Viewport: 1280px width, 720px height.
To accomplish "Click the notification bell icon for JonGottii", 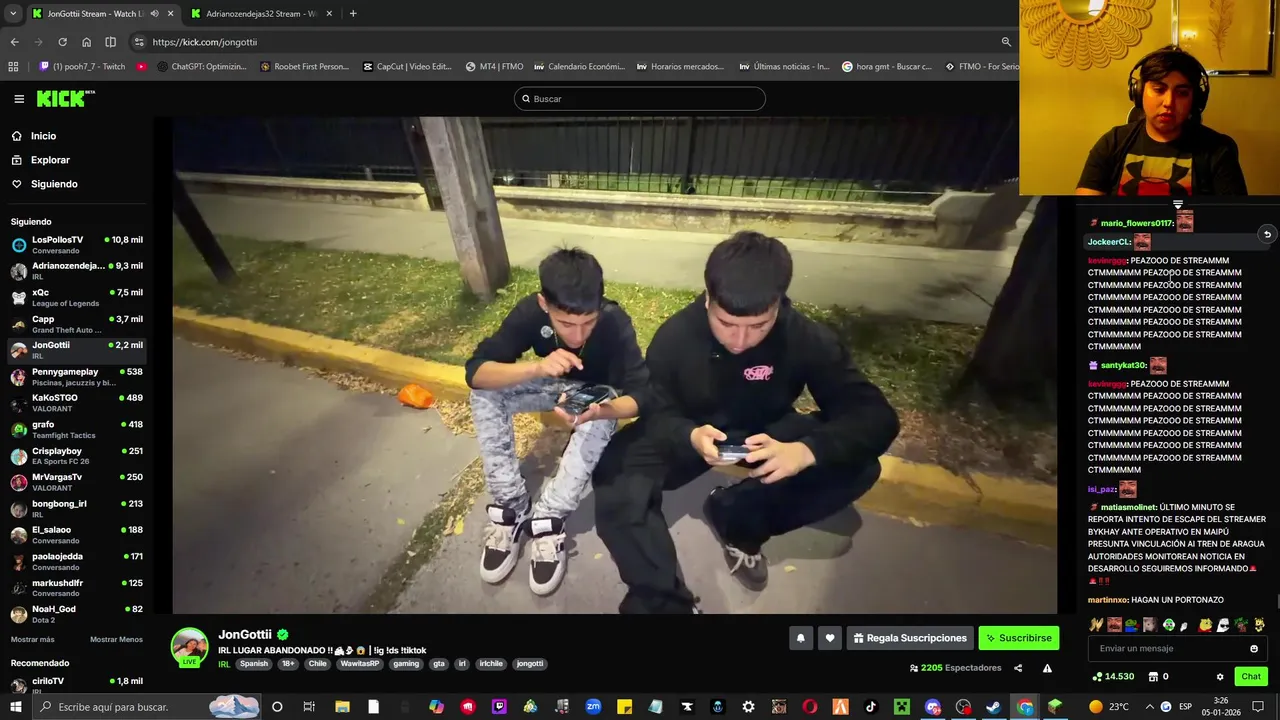I will click(x=800, y=638).
